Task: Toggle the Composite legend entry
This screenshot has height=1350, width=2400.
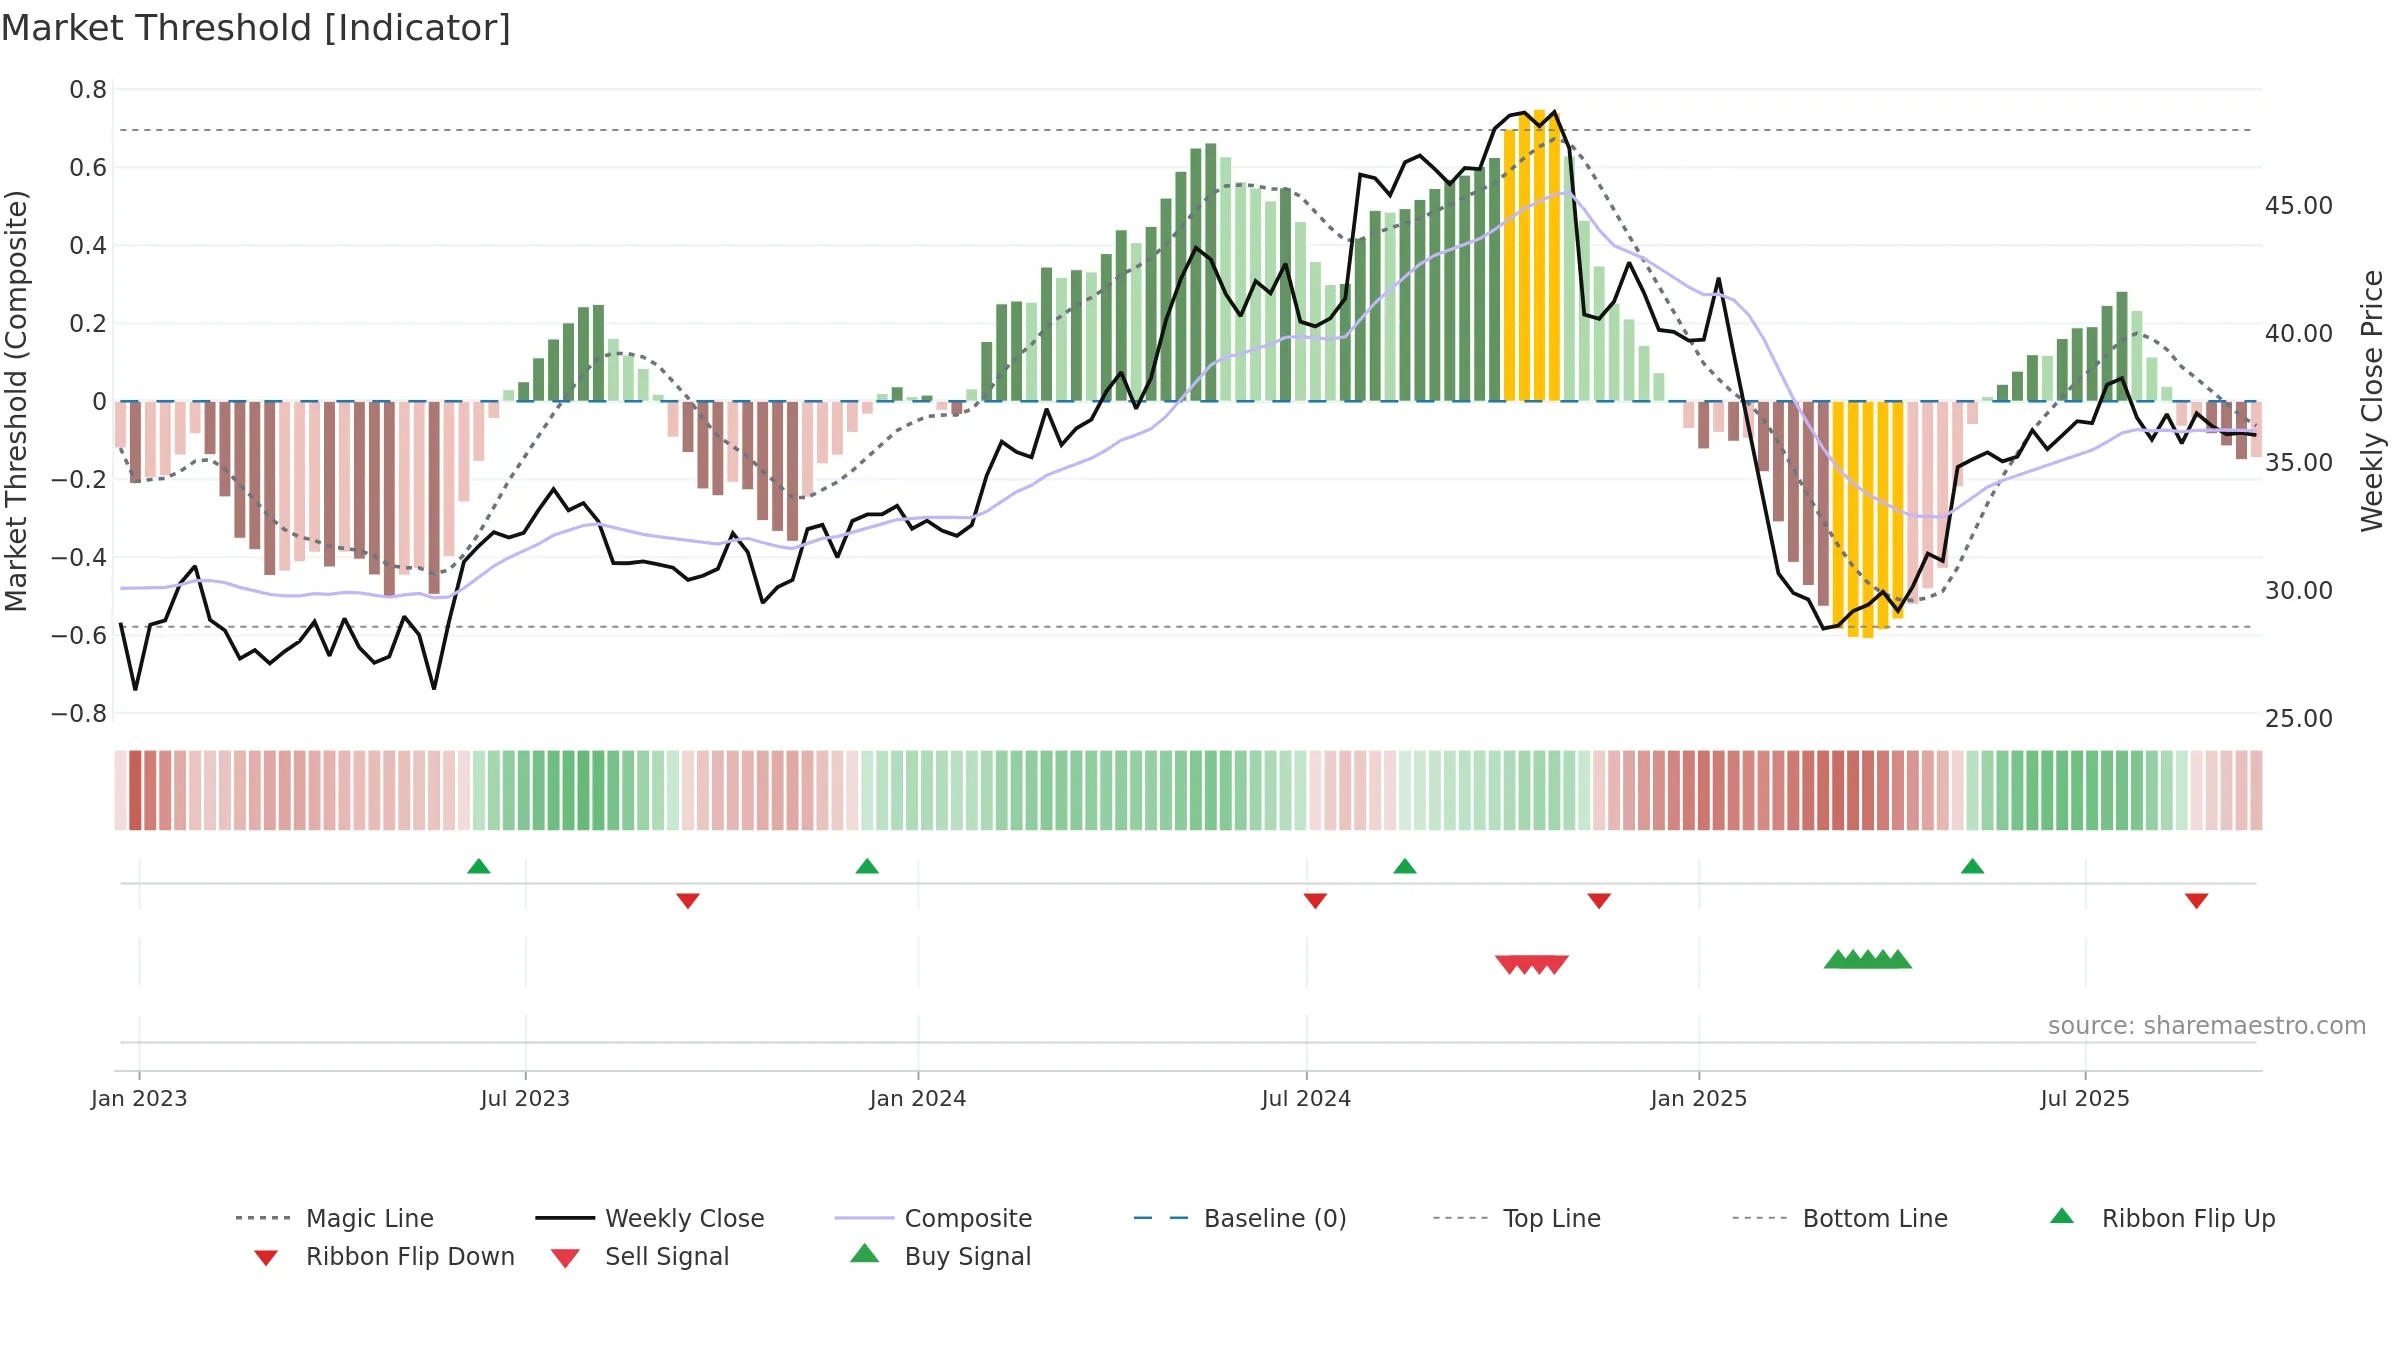Action: [x=933, y=1218]
